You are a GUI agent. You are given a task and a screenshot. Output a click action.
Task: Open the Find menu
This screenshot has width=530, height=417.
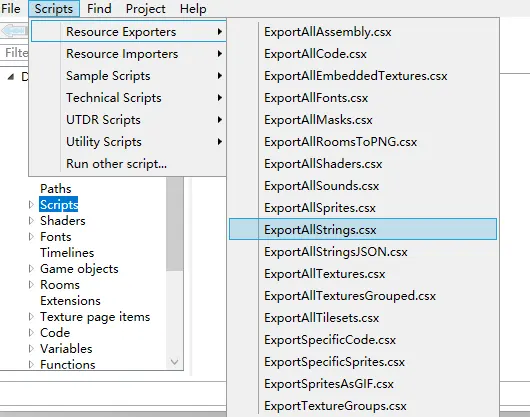[x=99, y=8]
